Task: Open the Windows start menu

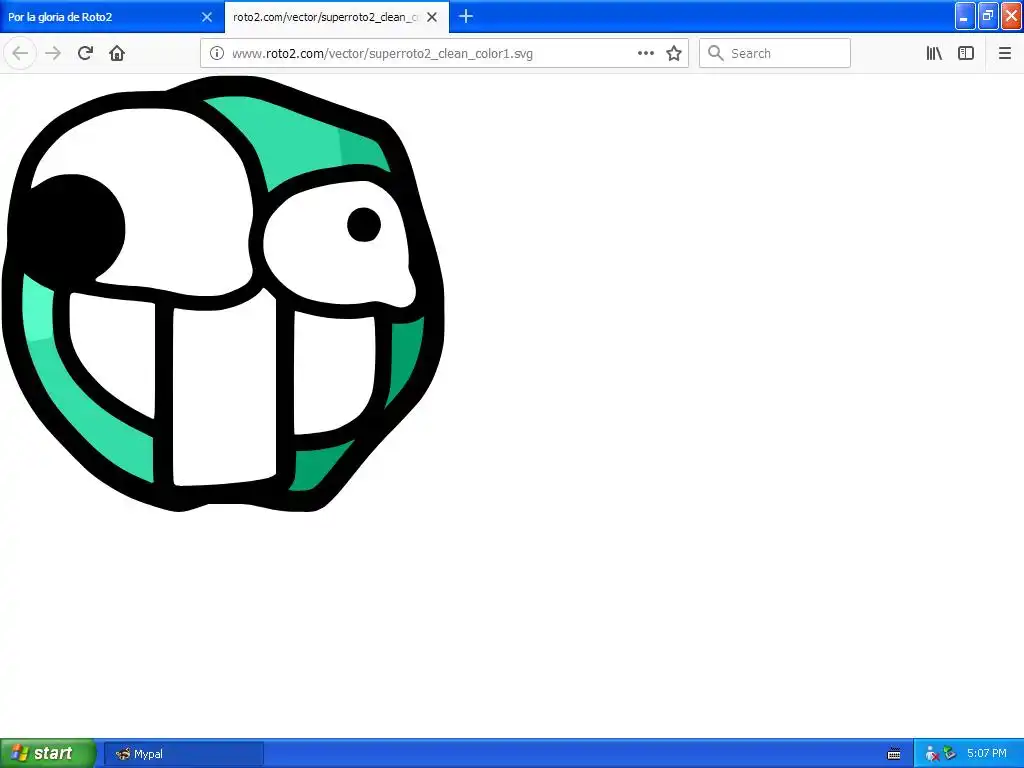Action: [x=47, y=753]
